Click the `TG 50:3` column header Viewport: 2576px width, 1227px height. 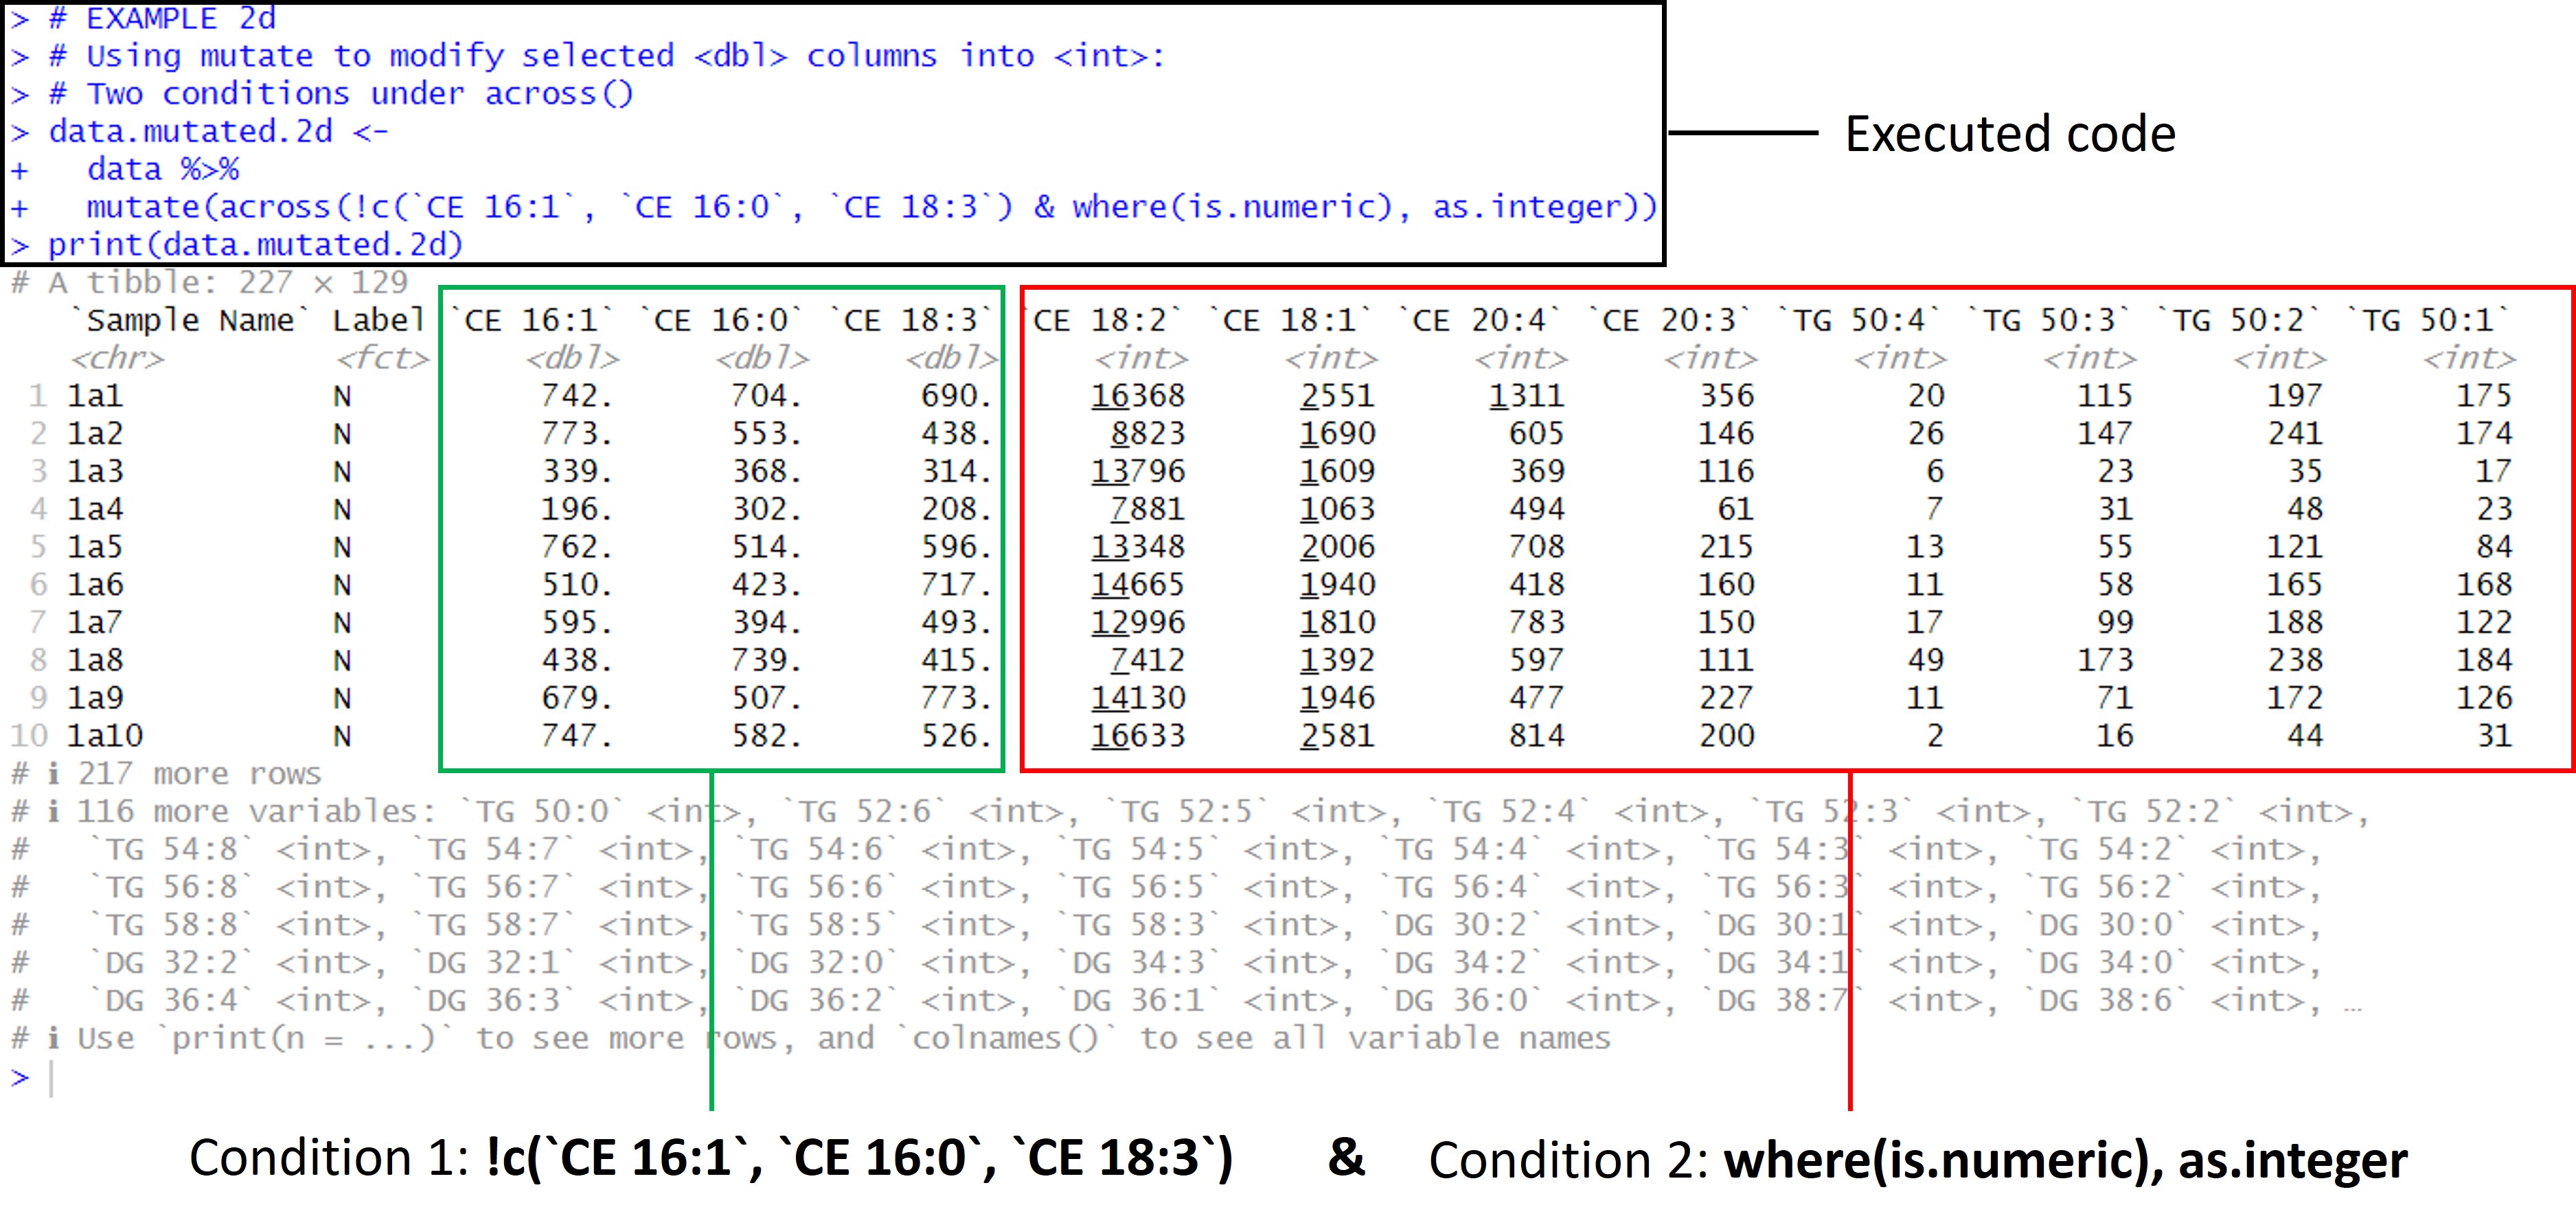[2047, 320]
